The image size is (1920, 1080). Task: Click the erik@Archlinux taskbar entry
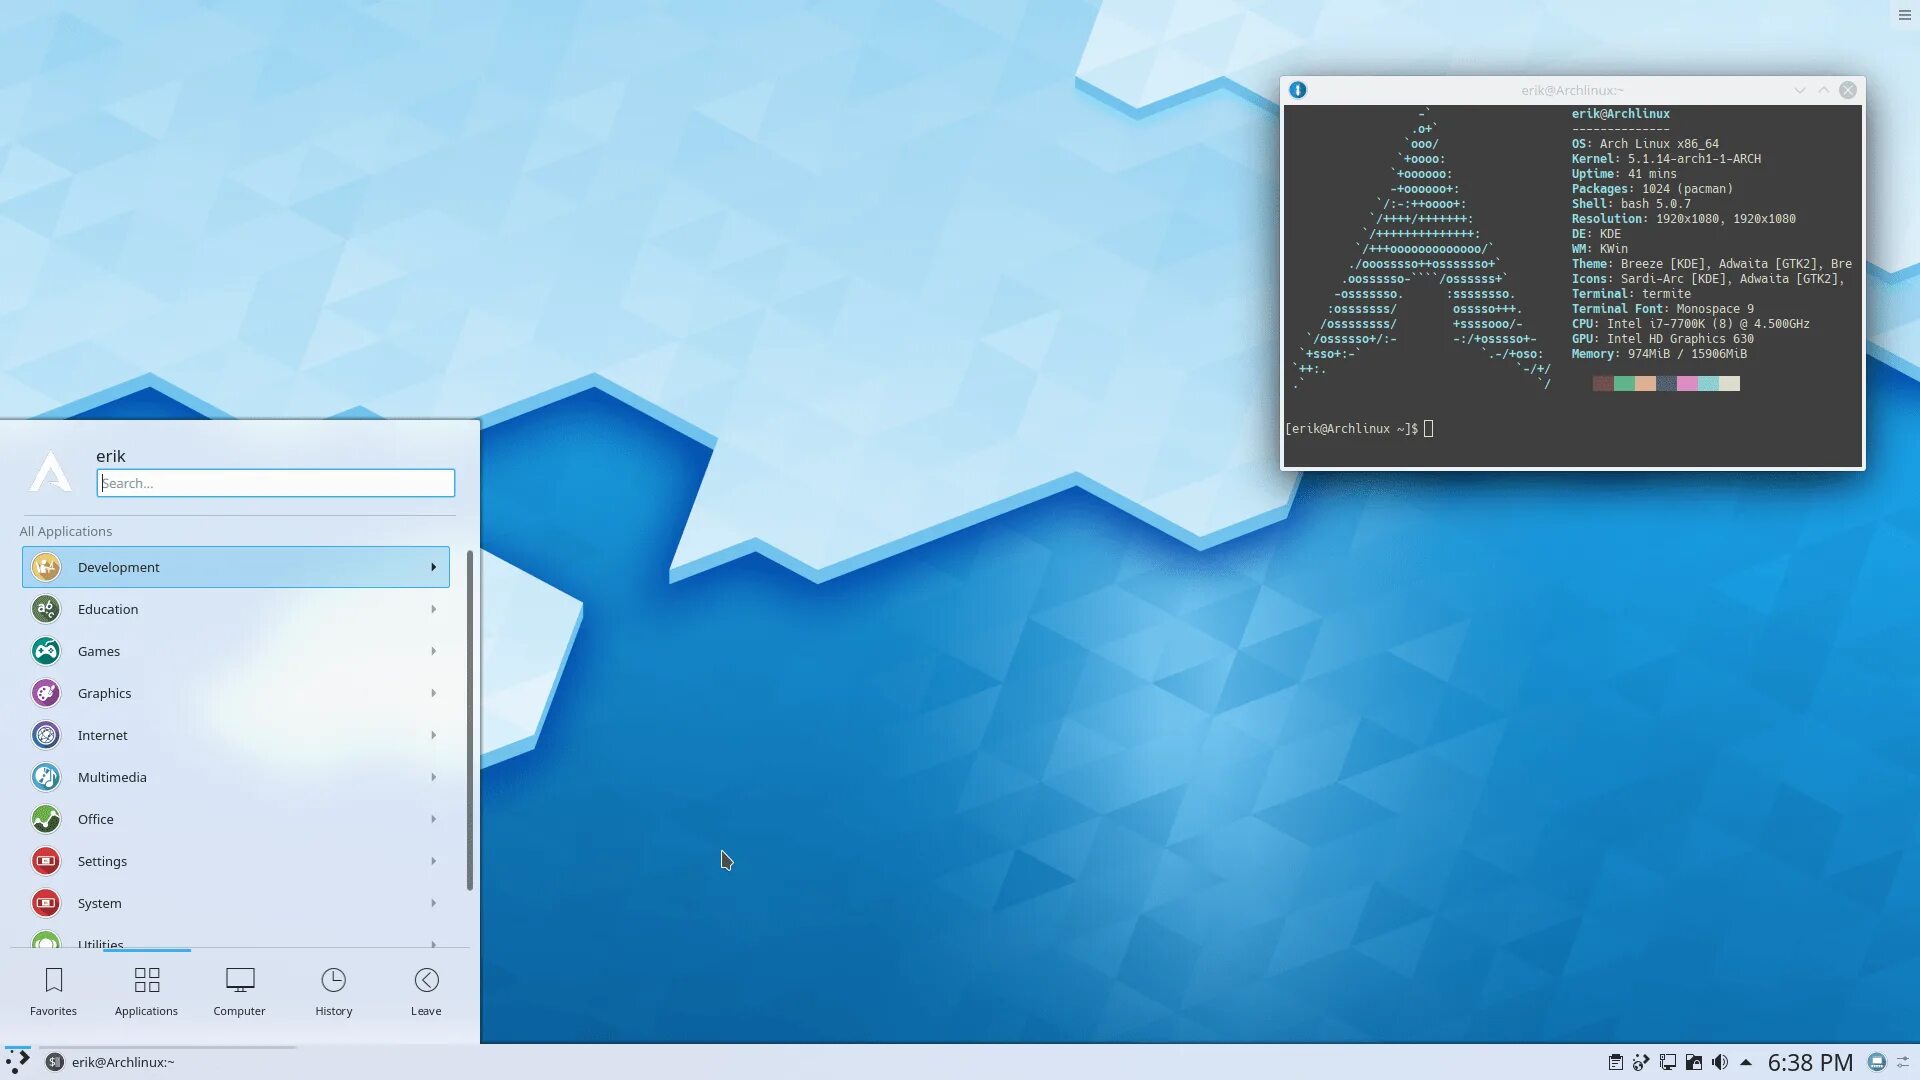[122, 1062]
